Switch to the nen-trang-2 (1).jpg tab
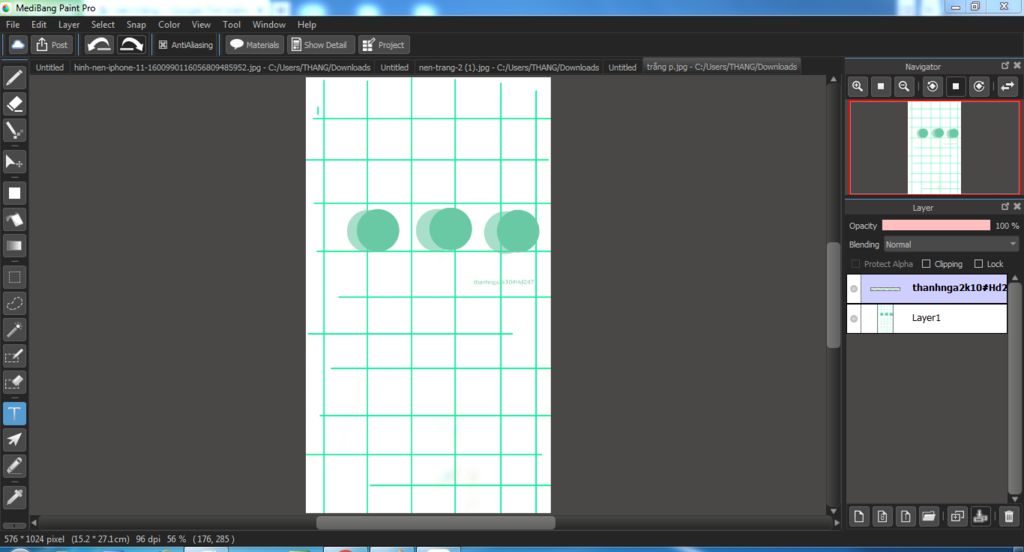1024x552 pixels. [x=508, y=67]
